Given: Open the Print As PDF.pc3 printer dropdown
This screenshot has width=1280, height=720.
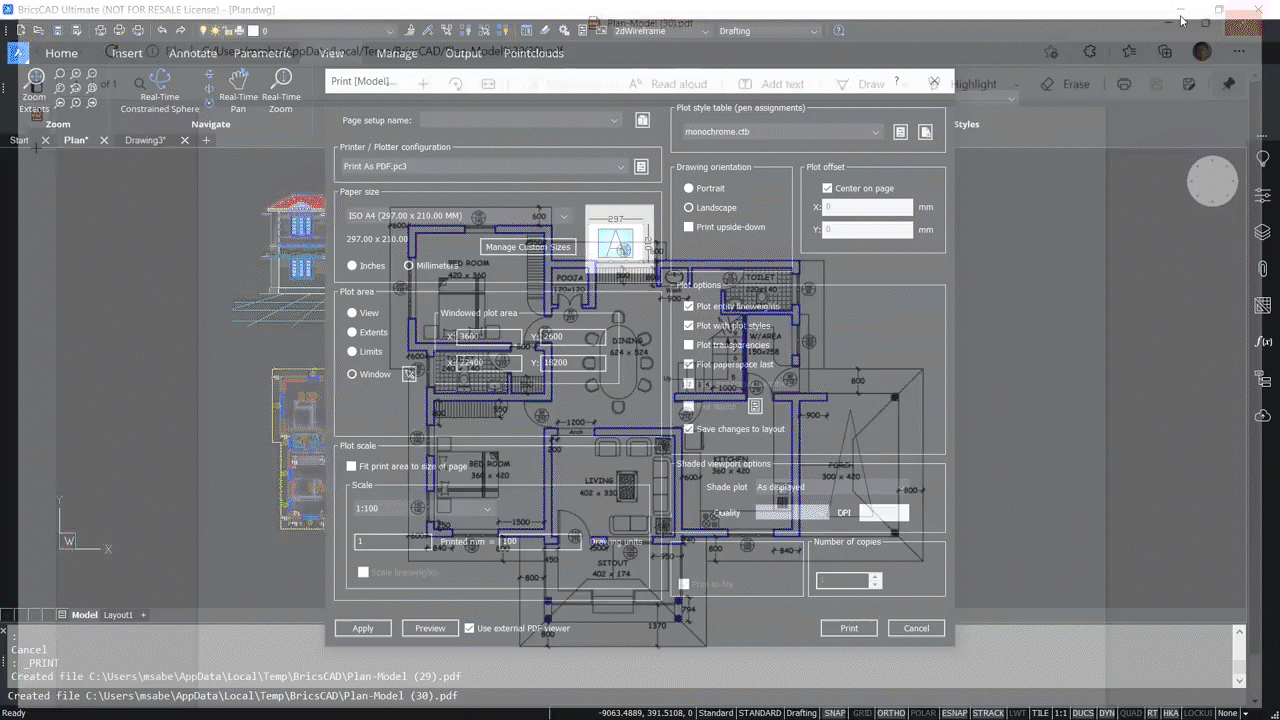Looking at the screenshot, I should (x=484, y=166).
